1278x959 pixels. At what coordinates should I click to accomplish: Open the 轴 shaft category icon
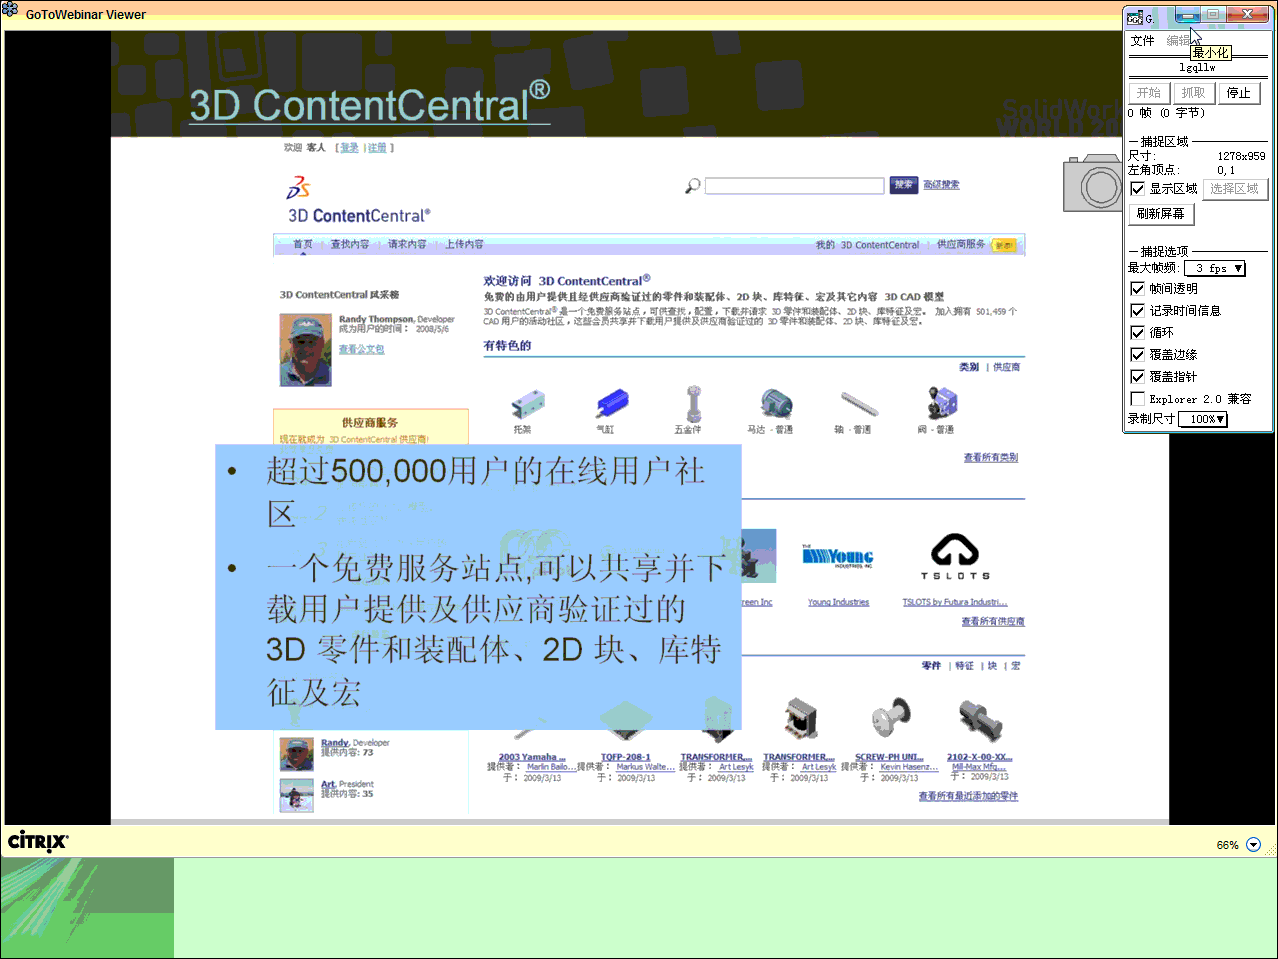tap(859, 405)
